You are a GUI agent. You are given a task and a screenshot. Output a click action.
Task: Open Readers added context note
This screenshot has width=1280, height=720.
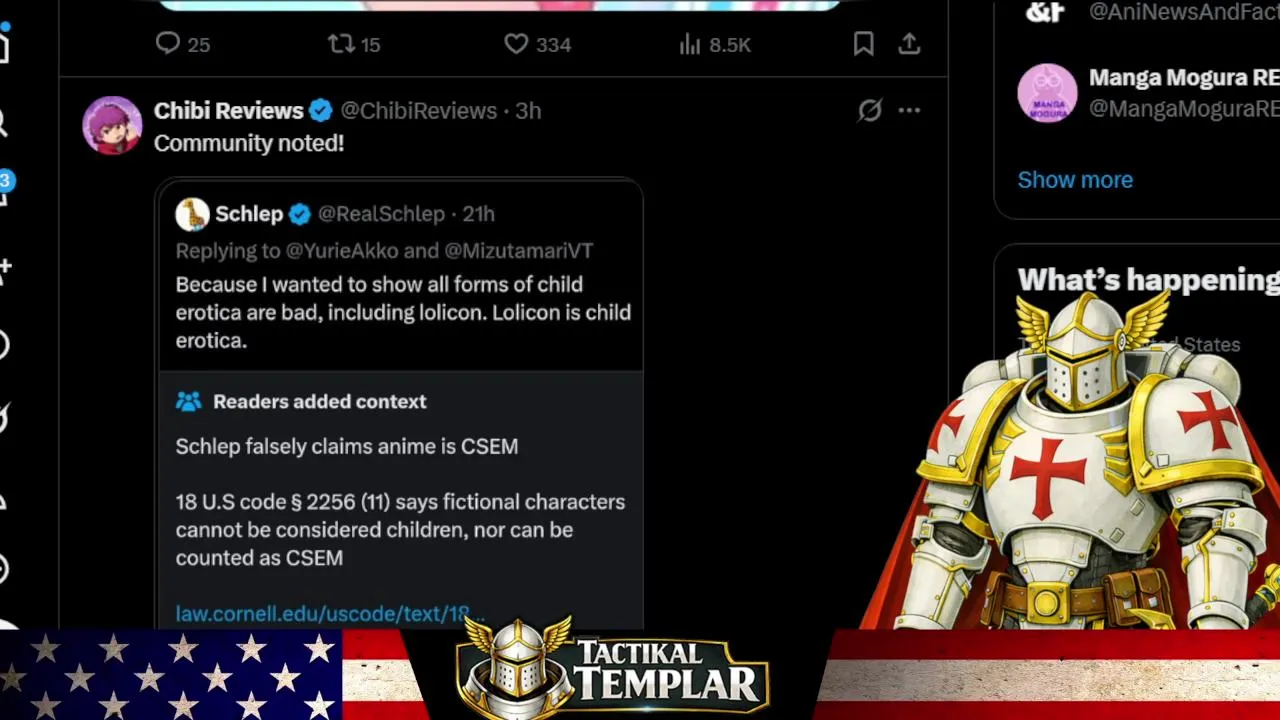pyautogui.click(x=319, y=401)
